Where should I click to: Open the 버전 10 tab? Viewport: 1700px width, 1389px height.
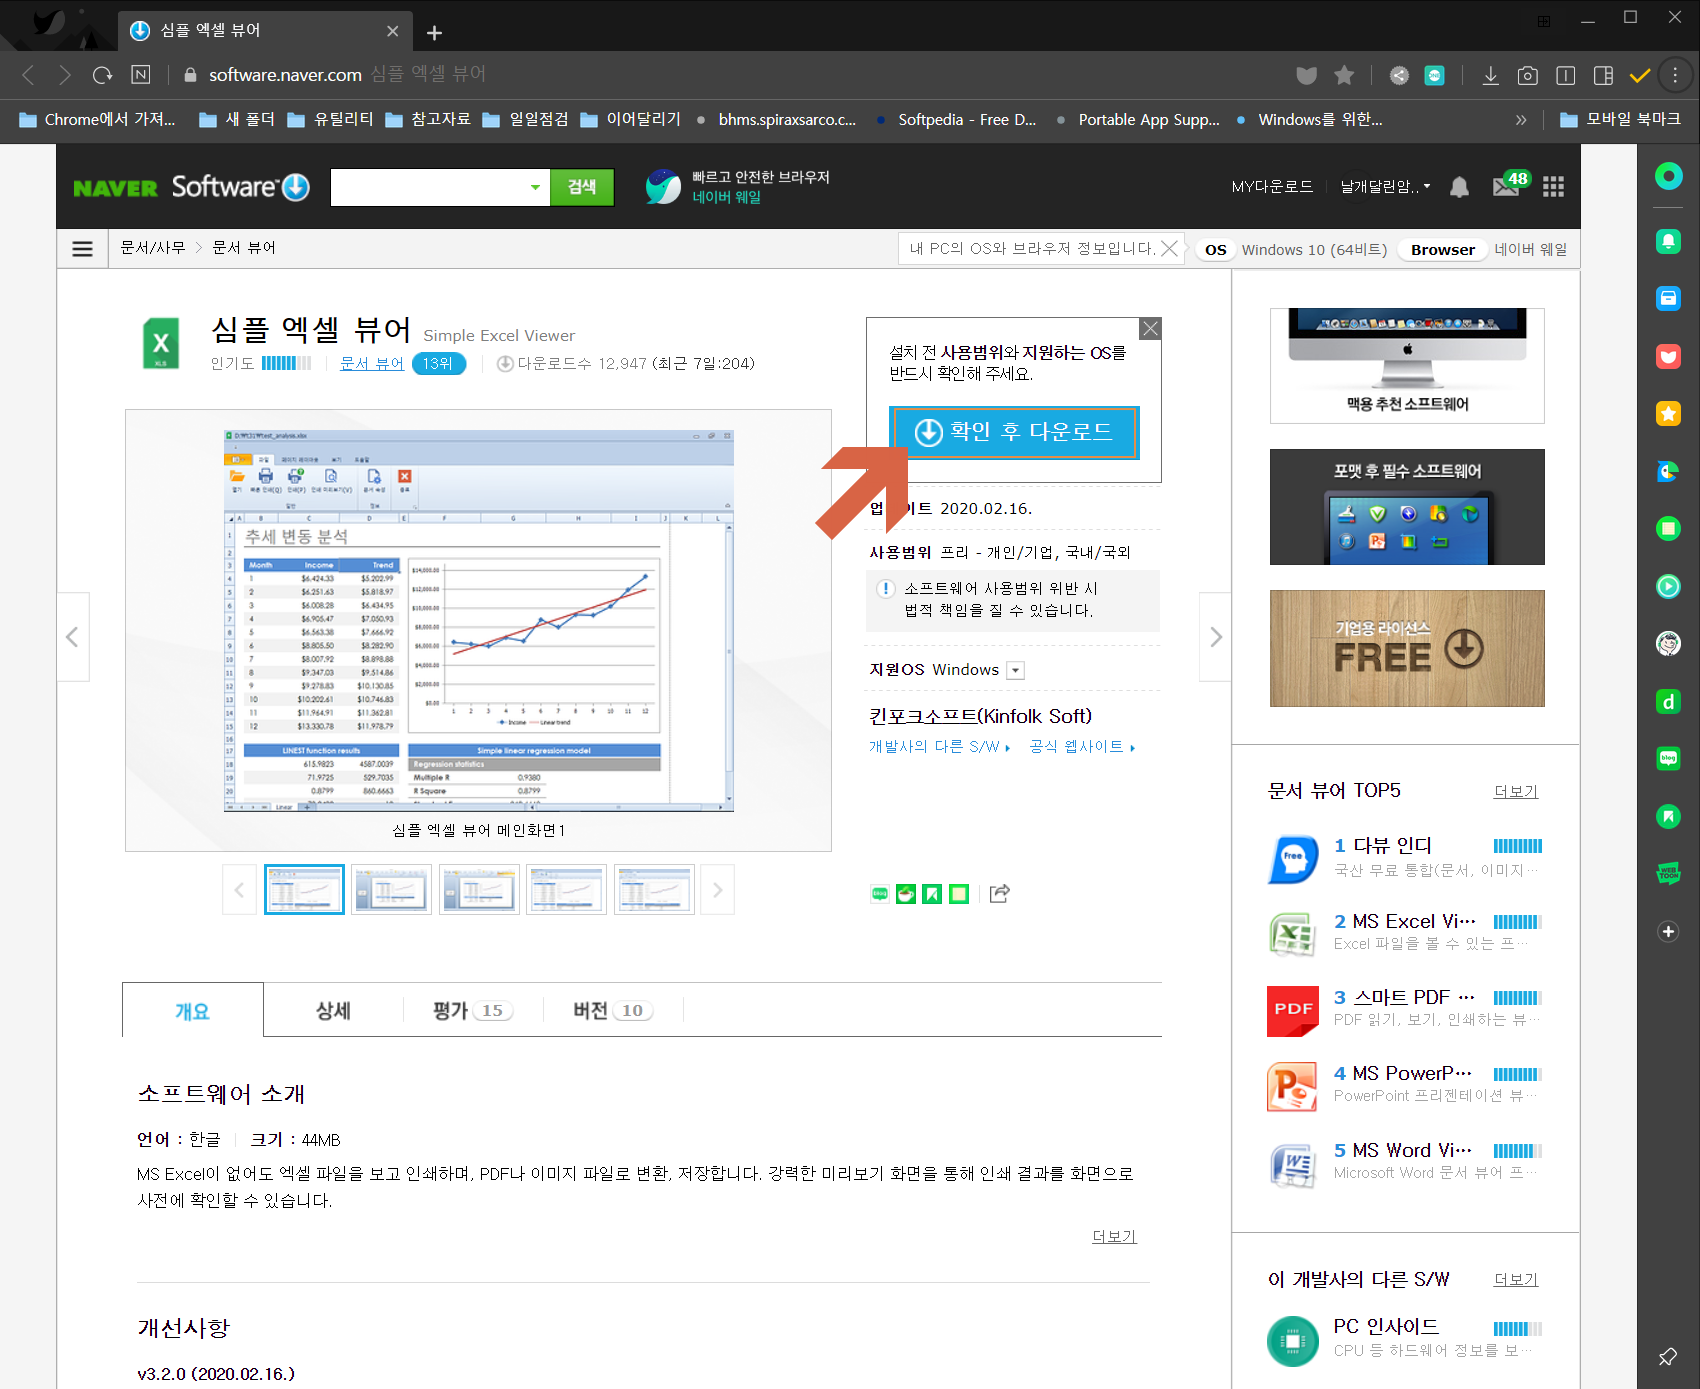point(612,1010)
